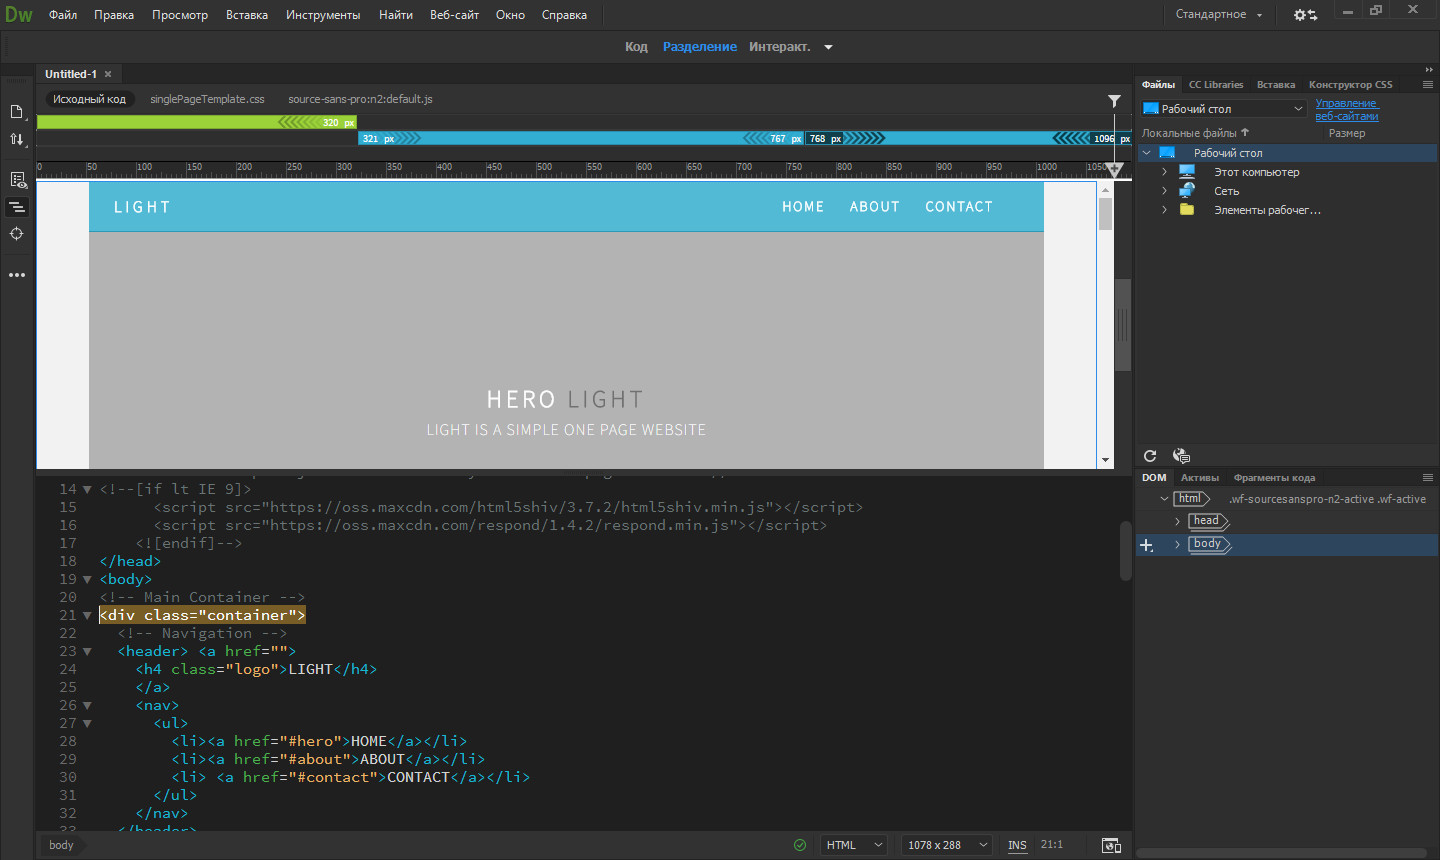
Task: Click the viewport size scrubber on the ruler
Action: tap(1114, 169)
